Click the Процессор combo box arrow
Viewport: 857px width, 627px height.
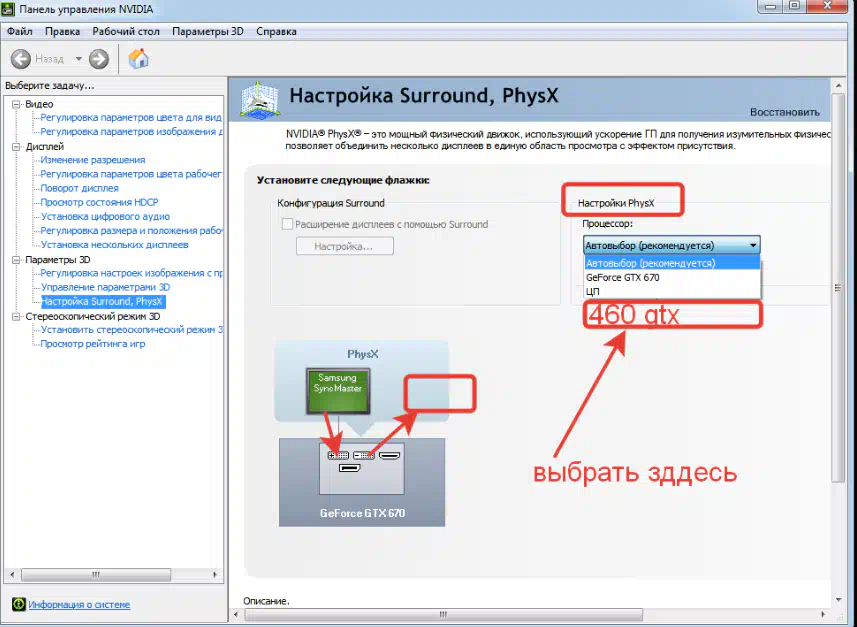[753, 245]
